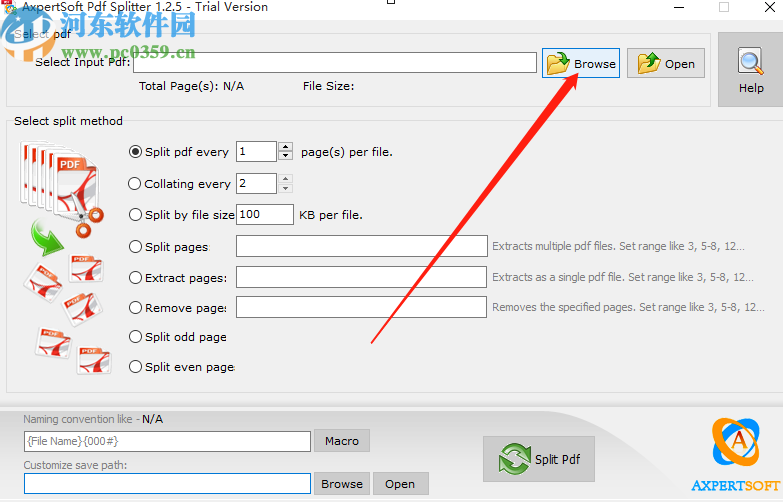Click the naming convention {File Name}{000#} field
This screenshot has height=502, width=783.
point(167,442)
